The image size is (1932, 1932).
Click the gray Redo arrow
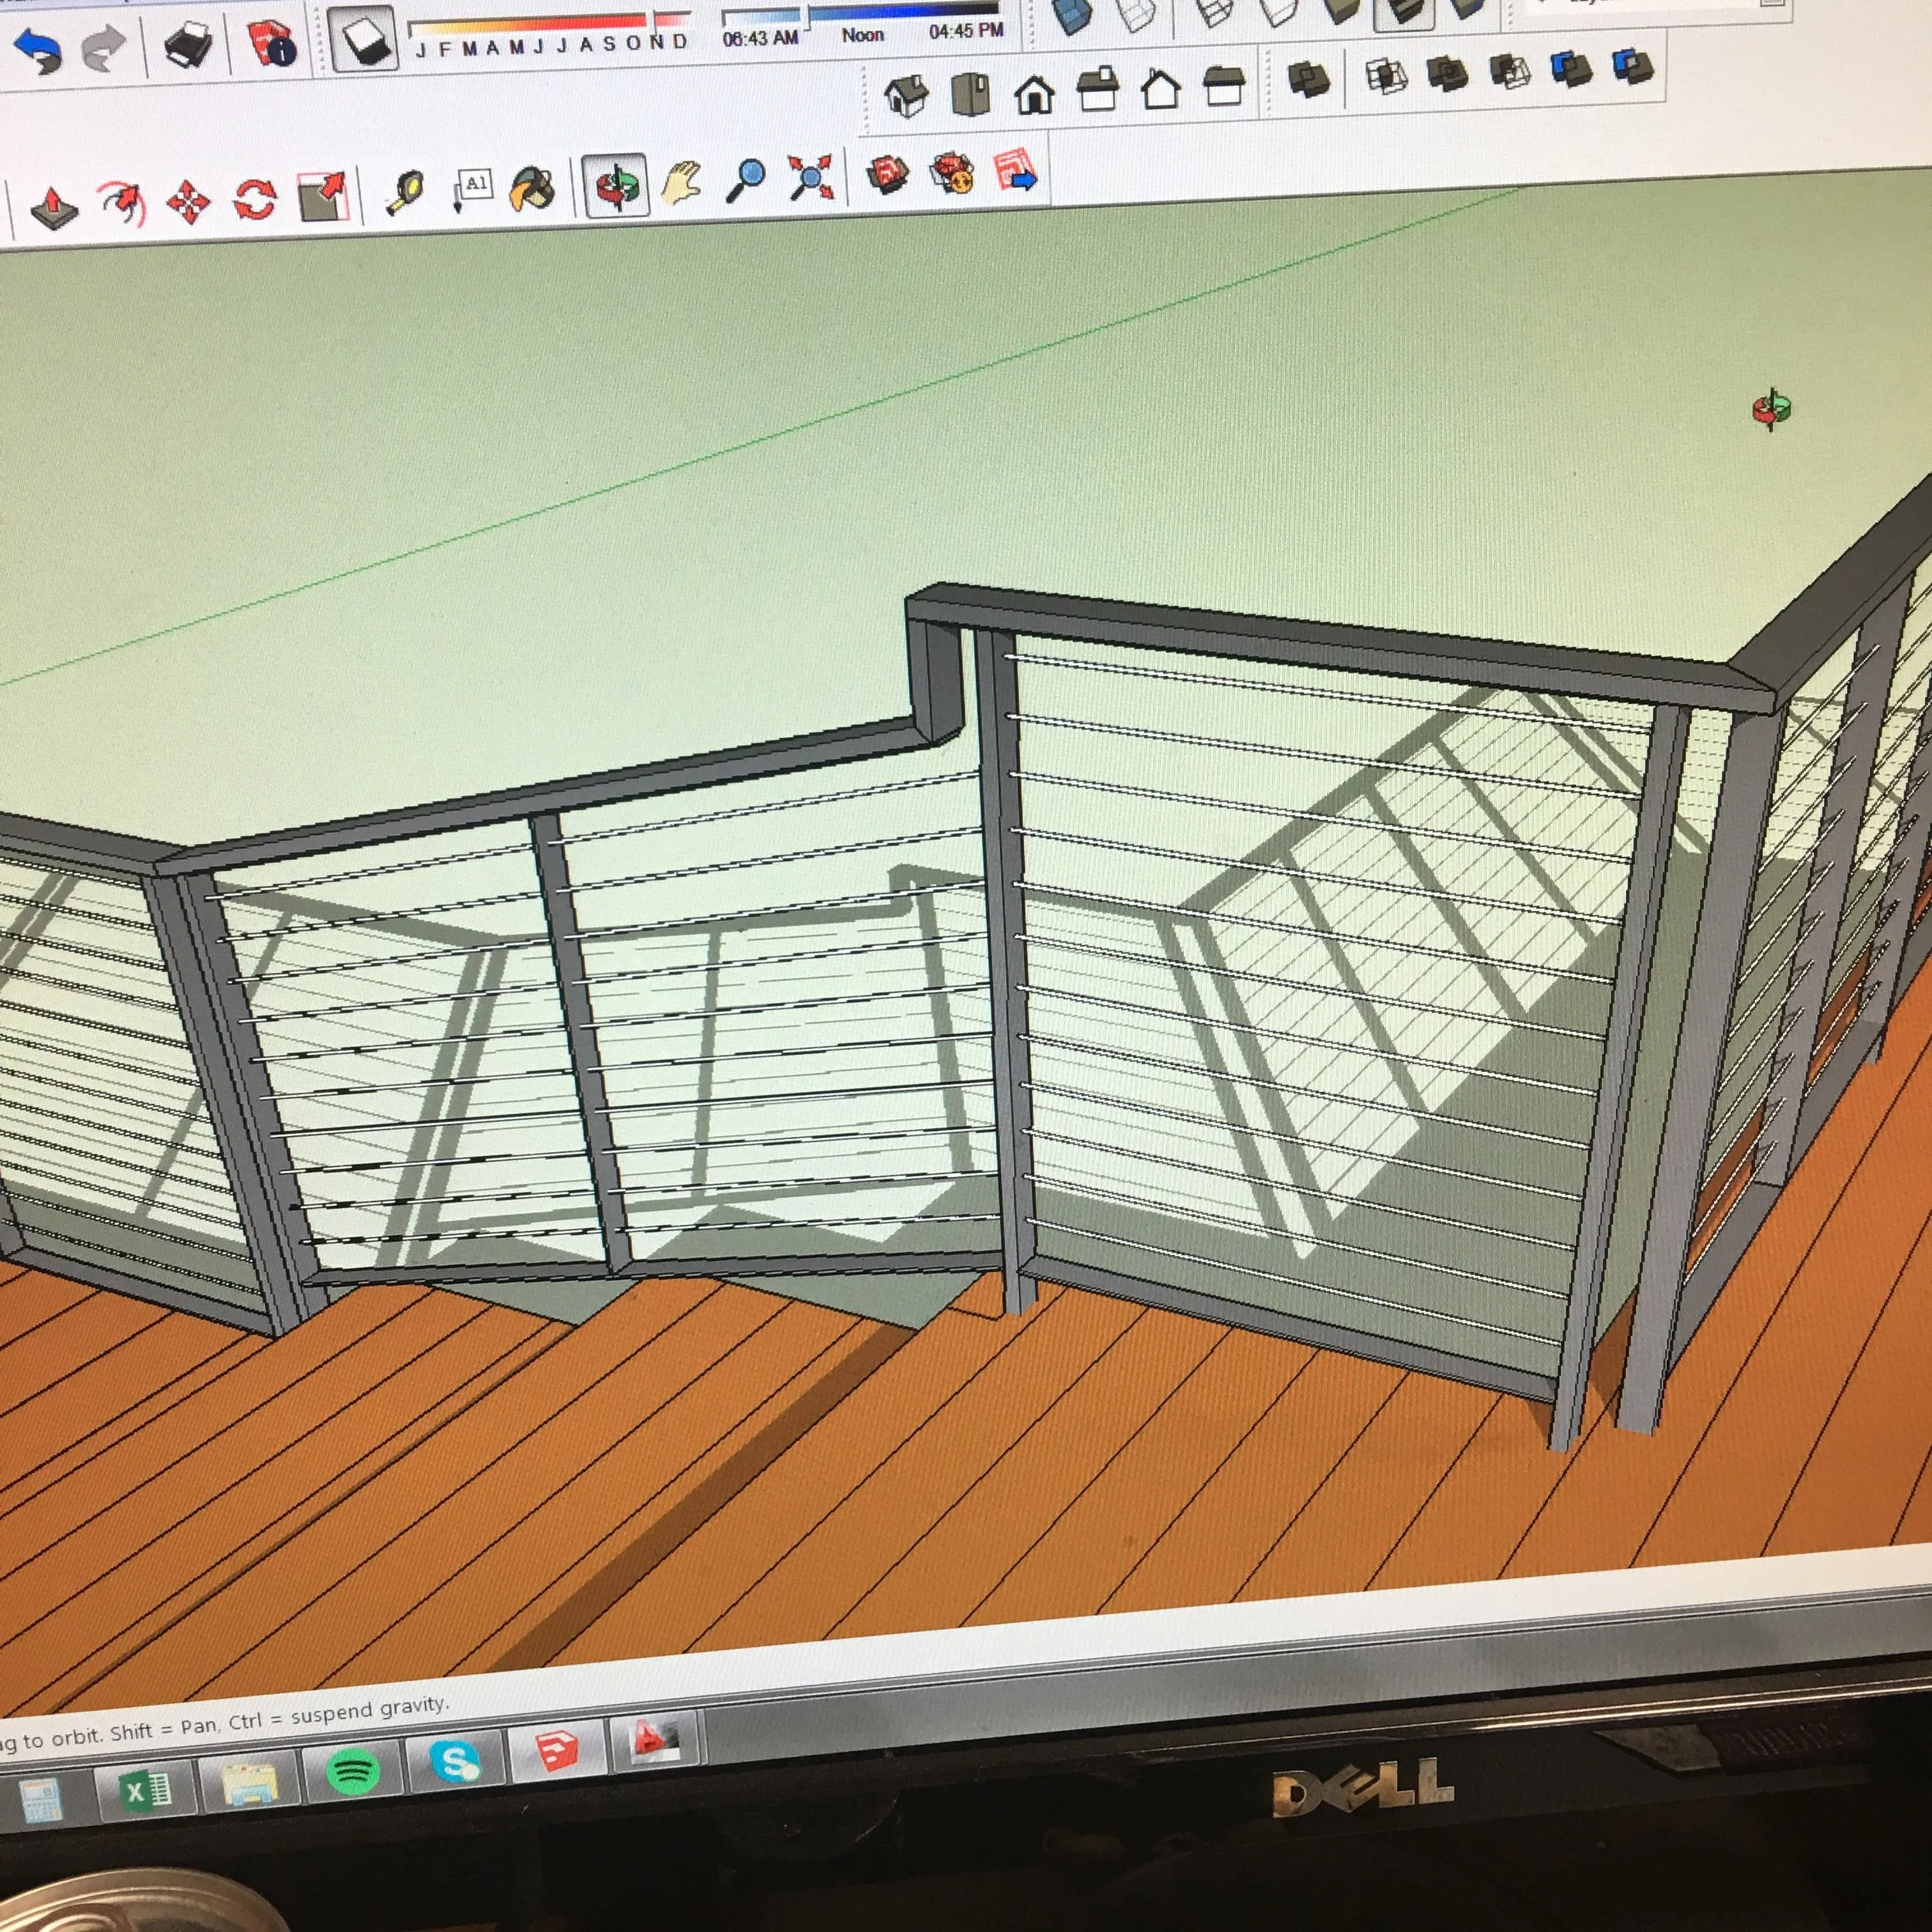point(104,49)
